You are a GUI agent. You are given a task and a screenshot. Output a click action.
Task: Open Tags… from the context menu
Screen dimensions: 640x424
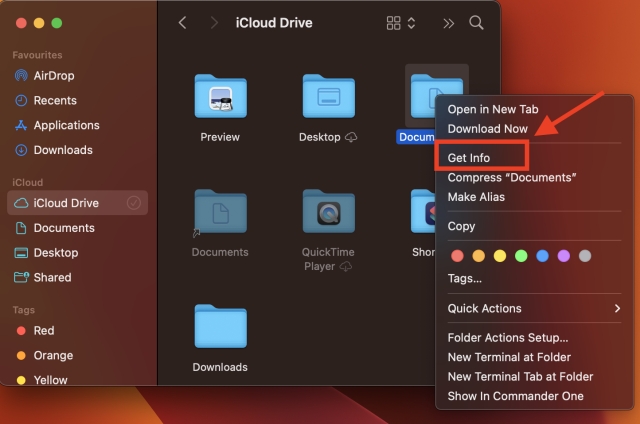(534, 279)
